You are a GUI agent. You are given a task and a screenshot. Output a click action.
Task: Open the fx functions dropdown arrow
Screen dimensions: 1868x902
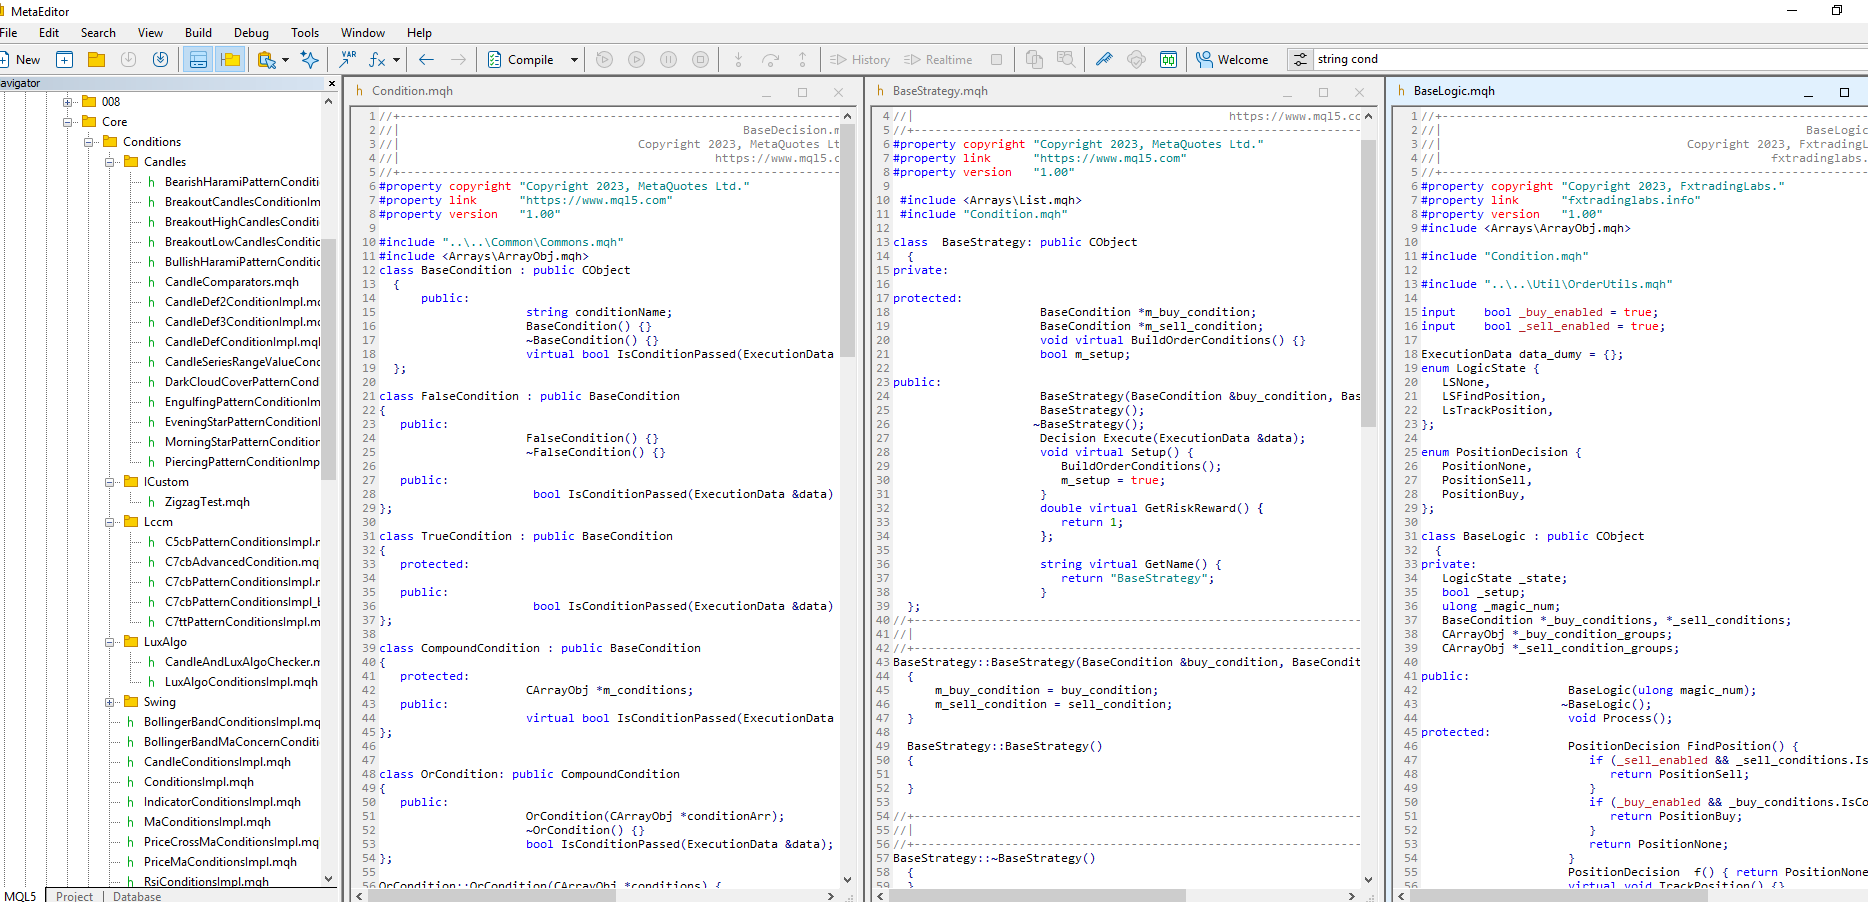[x=397, y=60]
